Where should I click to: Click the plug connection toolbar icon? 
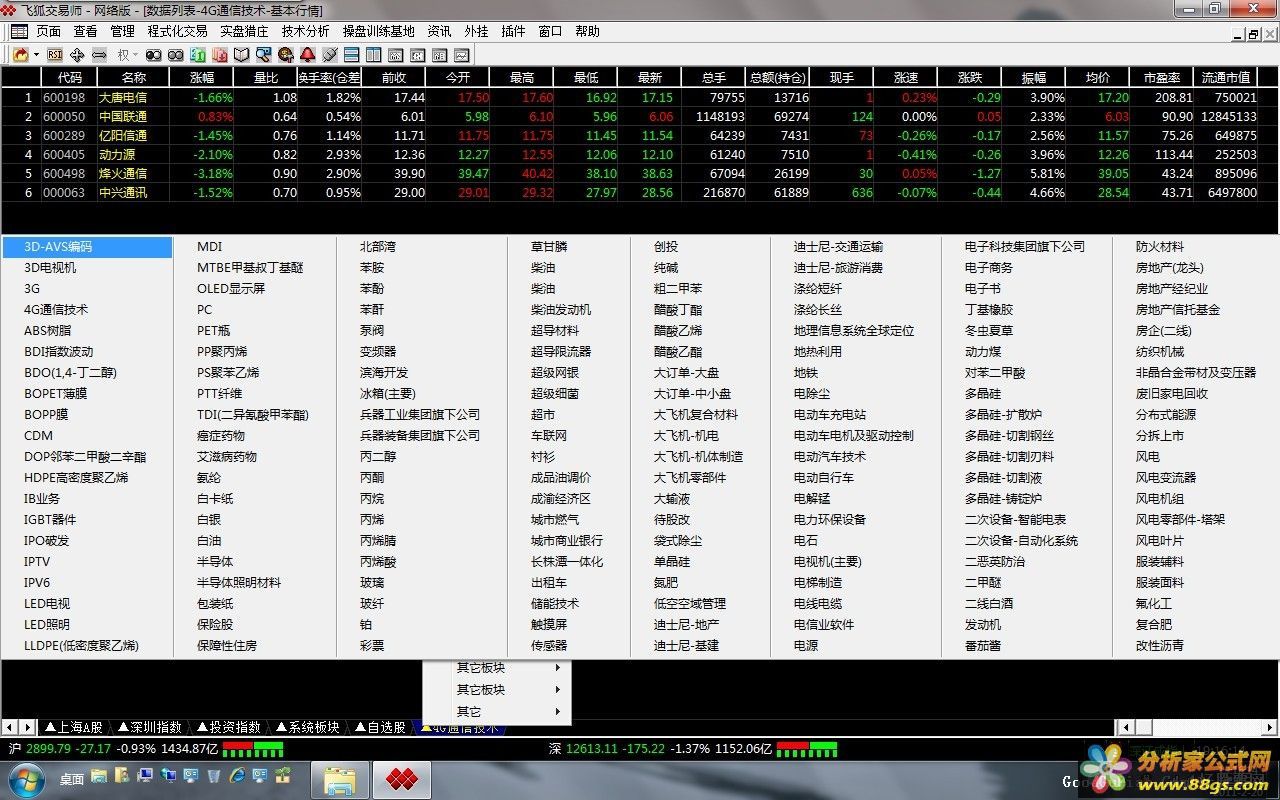click(330, 54)
